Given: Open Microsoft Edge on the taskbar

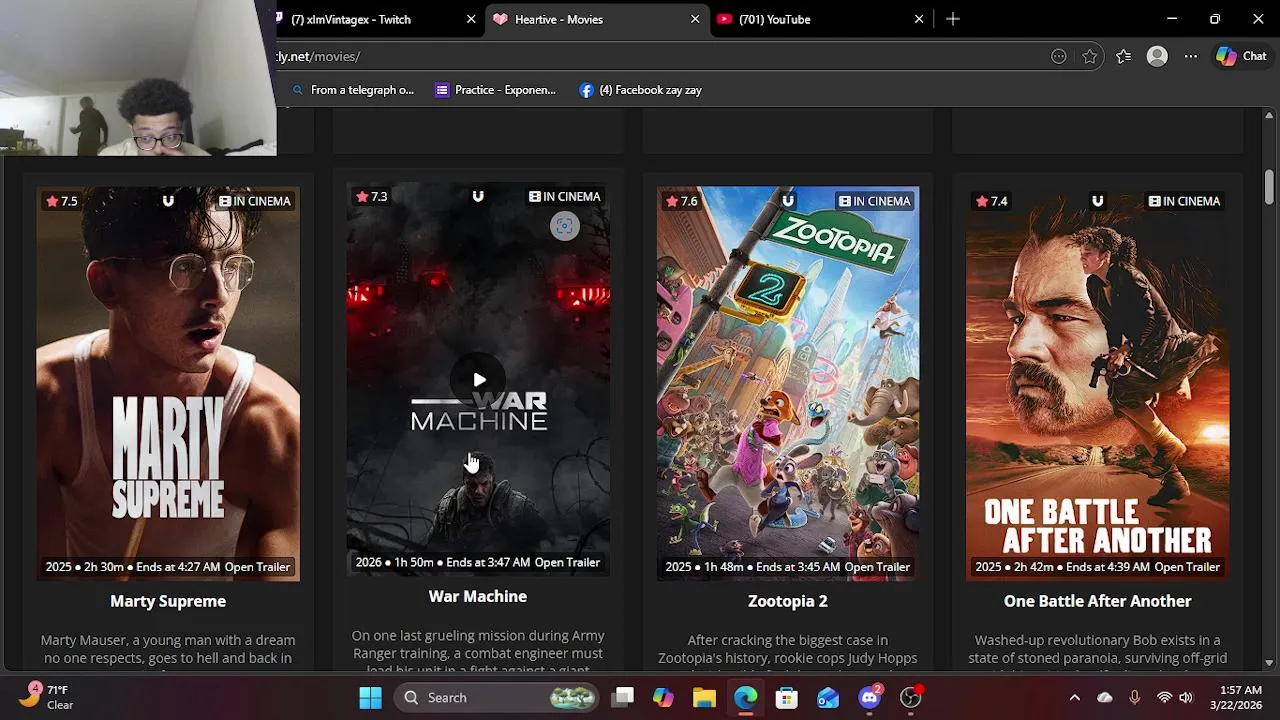Looking at the screenshot, I should click(x=746, y=698).
